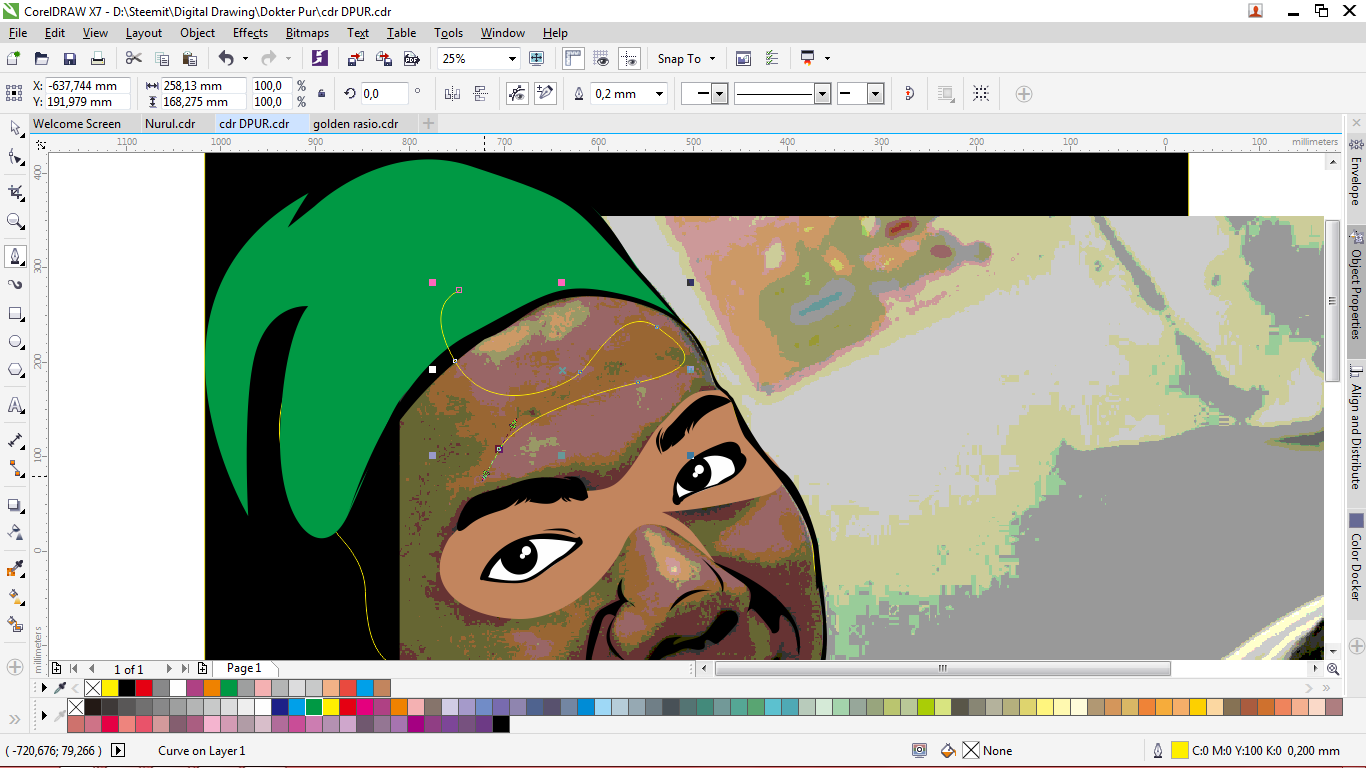
Task: Click the X position field -637,744 mm
Action: (x=88, y=86)
